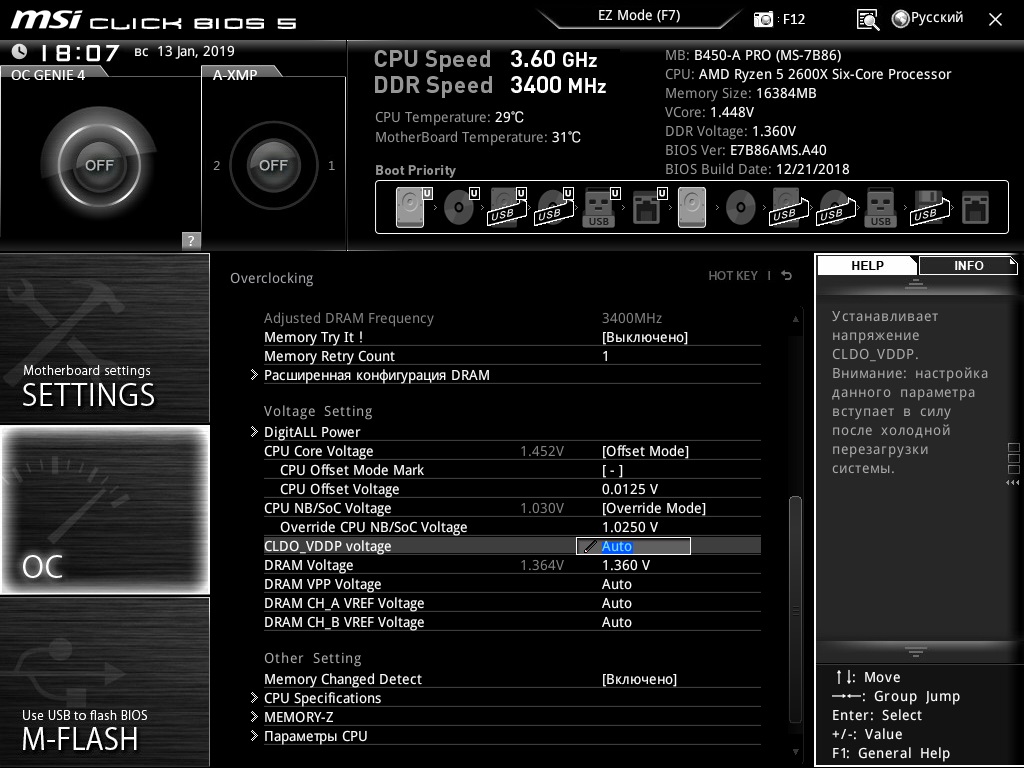Click the HOT KEY label
This screenshot has width=1024, height=768.
click(x=733, y=276)
